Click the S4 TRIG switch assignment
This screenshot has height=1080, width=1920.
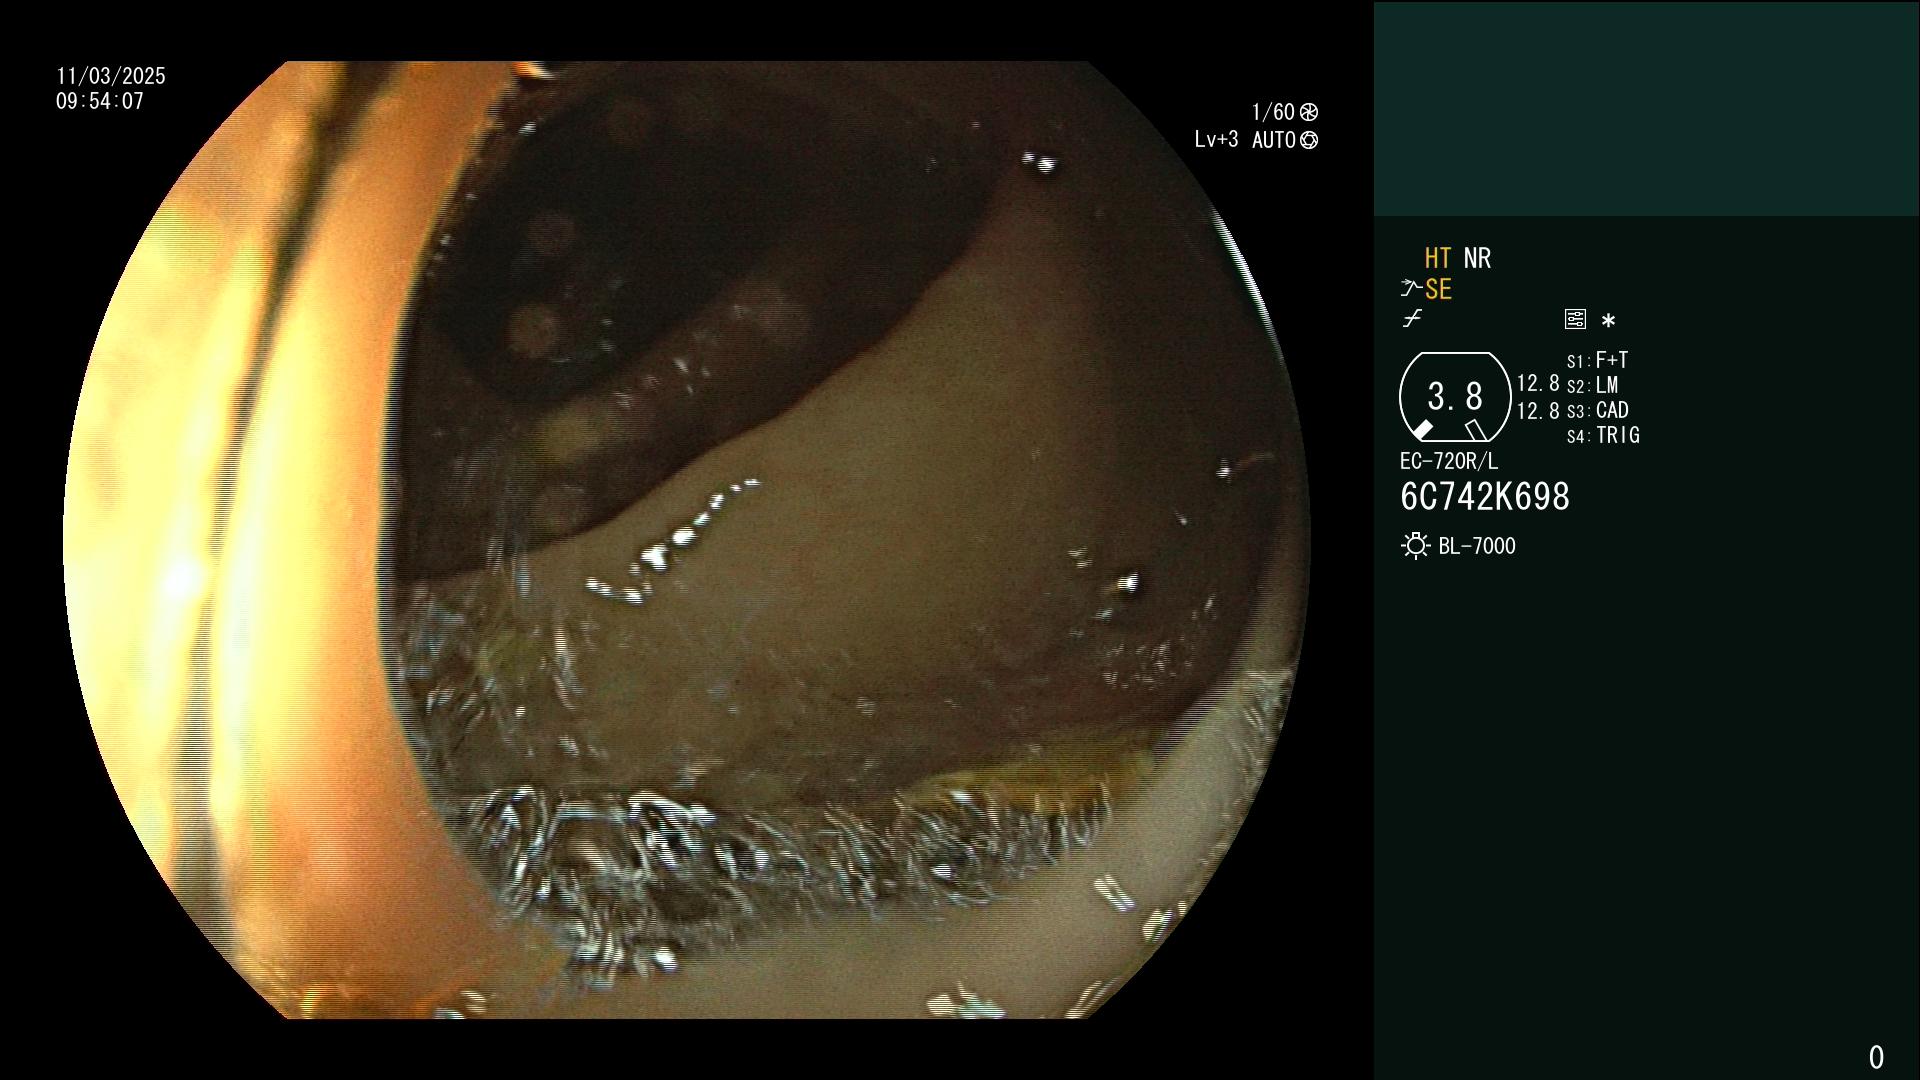(1604, 435)
